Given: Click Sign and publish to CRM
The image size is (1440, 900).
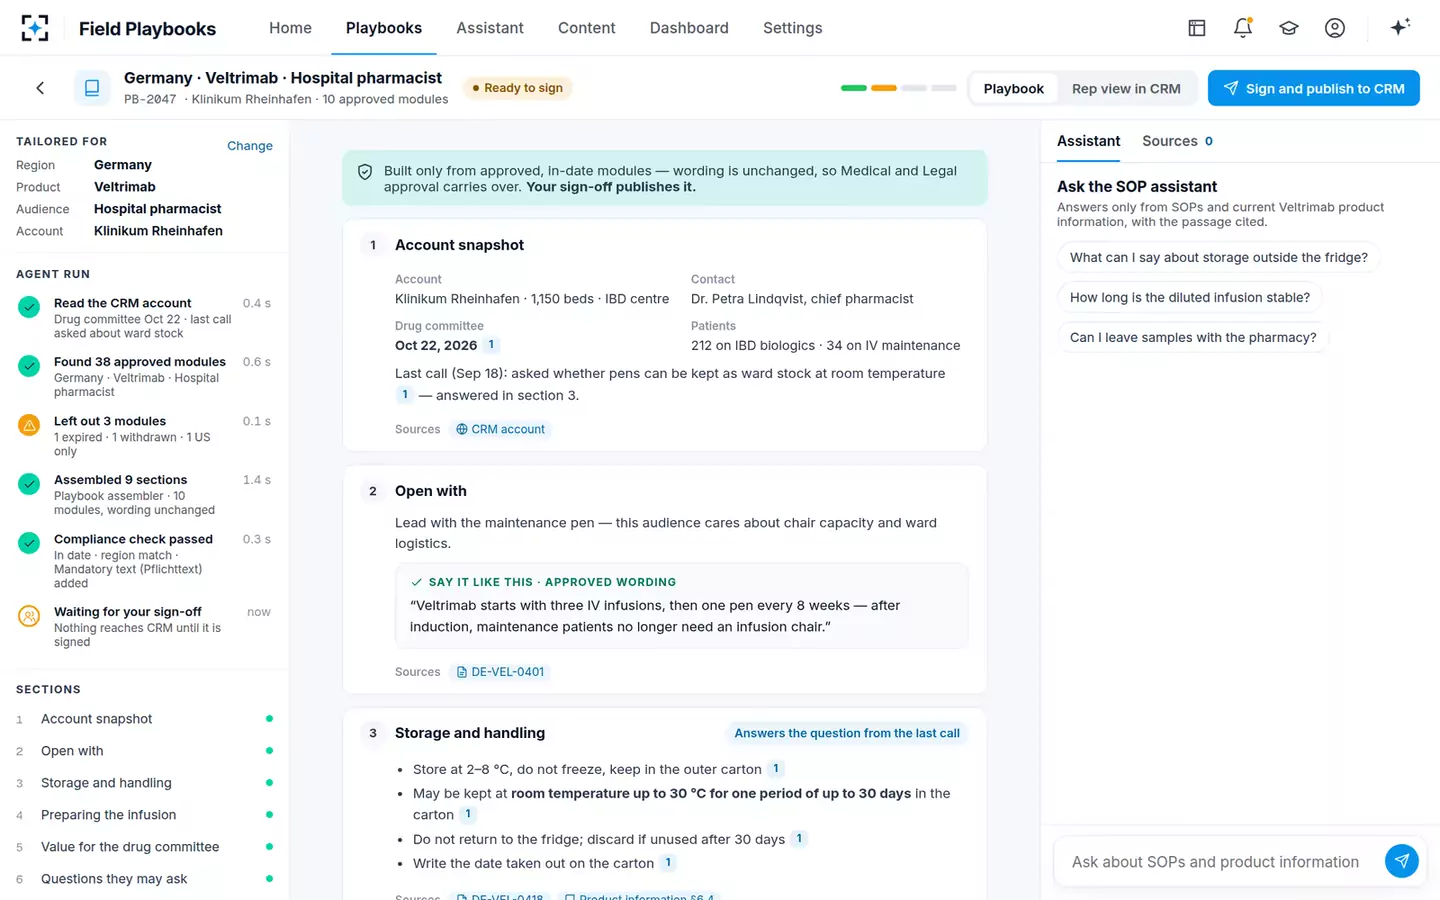Looking at the screenshot, I should (1314, 88).
